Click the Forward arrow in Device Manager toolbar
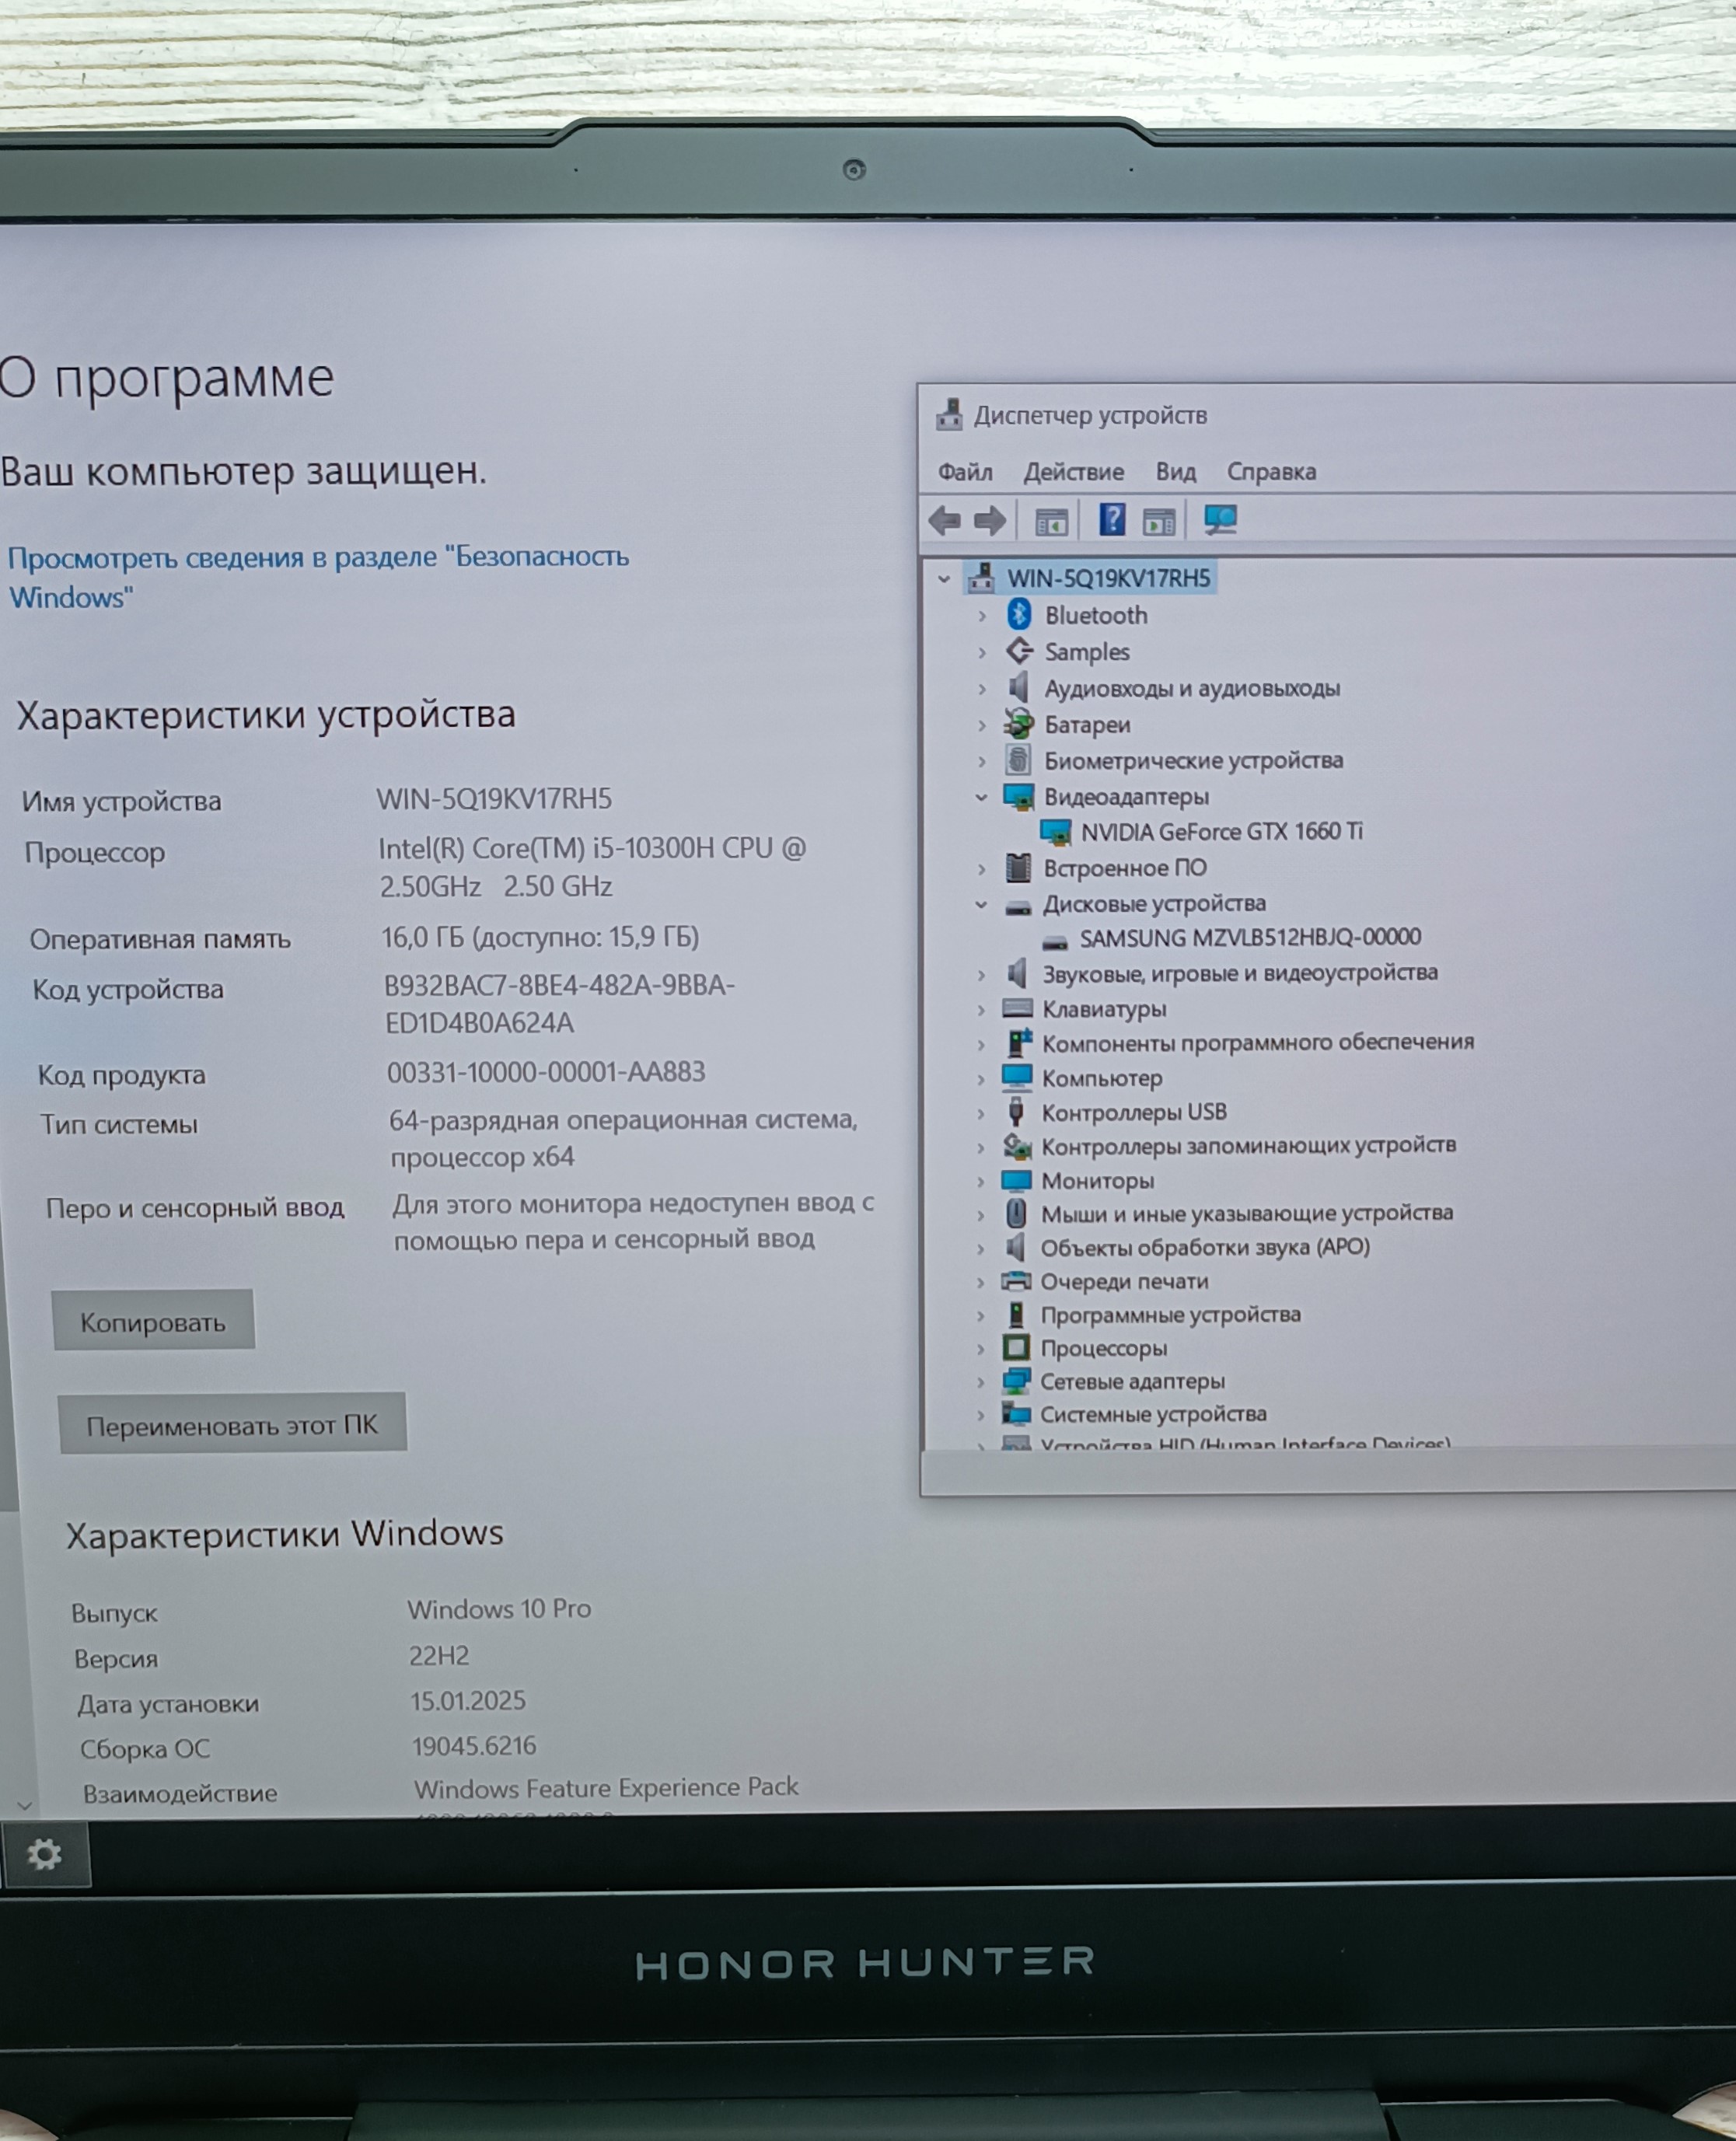The width and height of the screenshot is (1736, 2141). click(990, 520)
